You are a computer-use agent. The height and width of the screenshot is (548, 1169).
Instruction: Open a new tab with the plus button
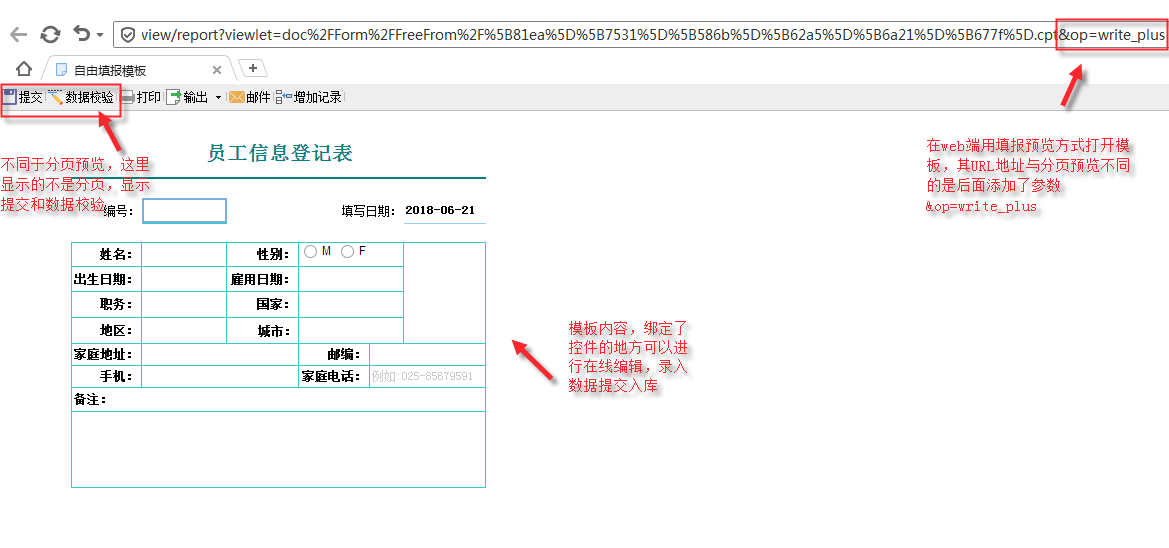tap(253, 69)
